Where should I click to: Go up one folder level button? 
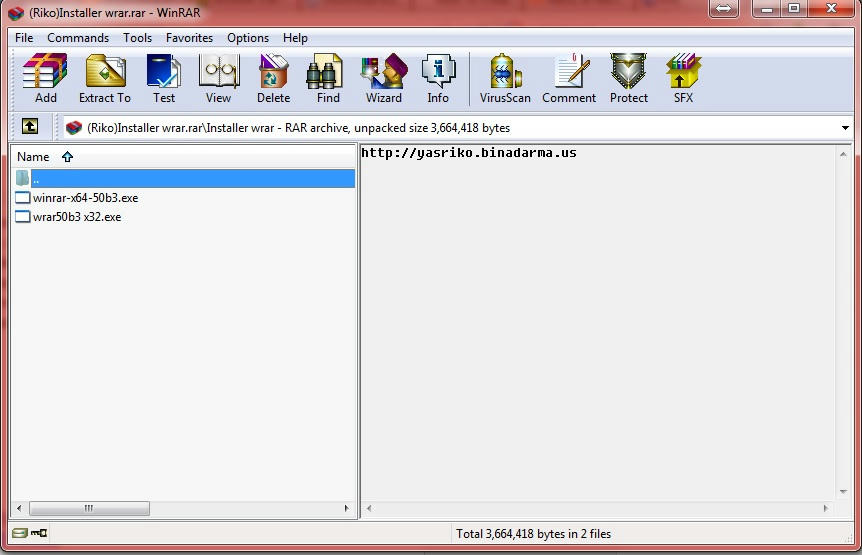[30, 127]
